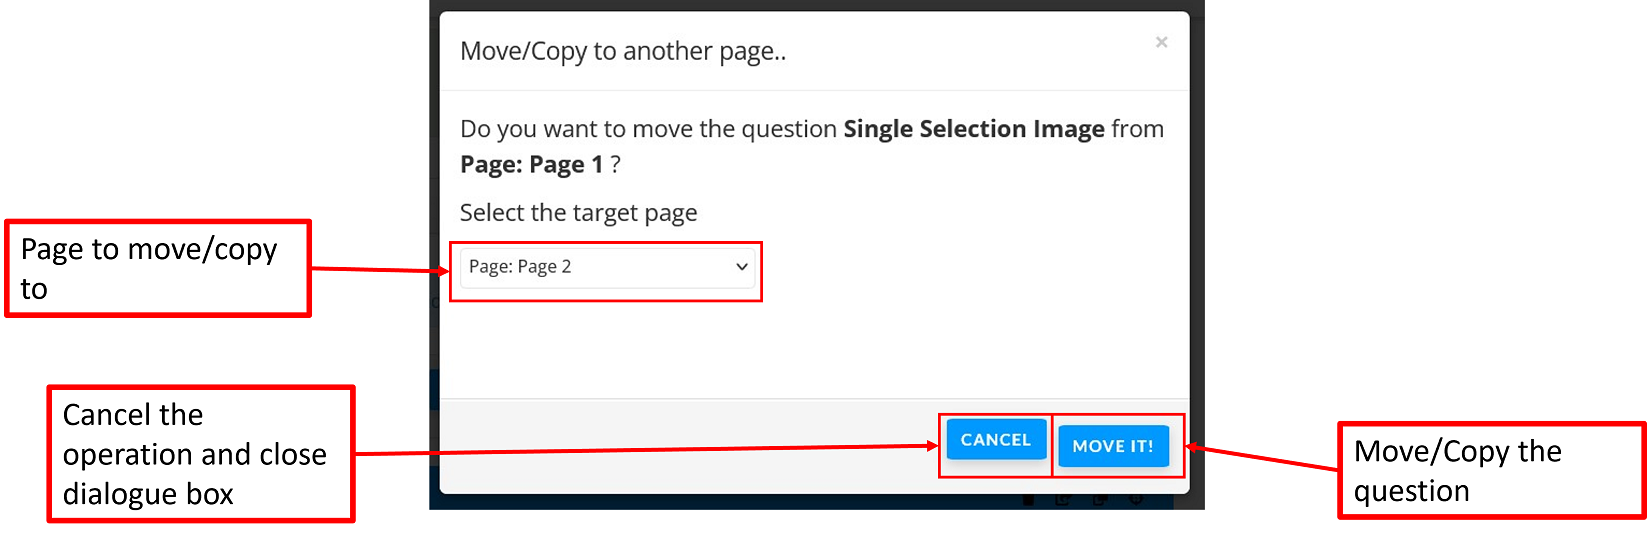Click the chevron arrow in the page selector
This screenshot has height=533, width=1647.
[742, 267]
